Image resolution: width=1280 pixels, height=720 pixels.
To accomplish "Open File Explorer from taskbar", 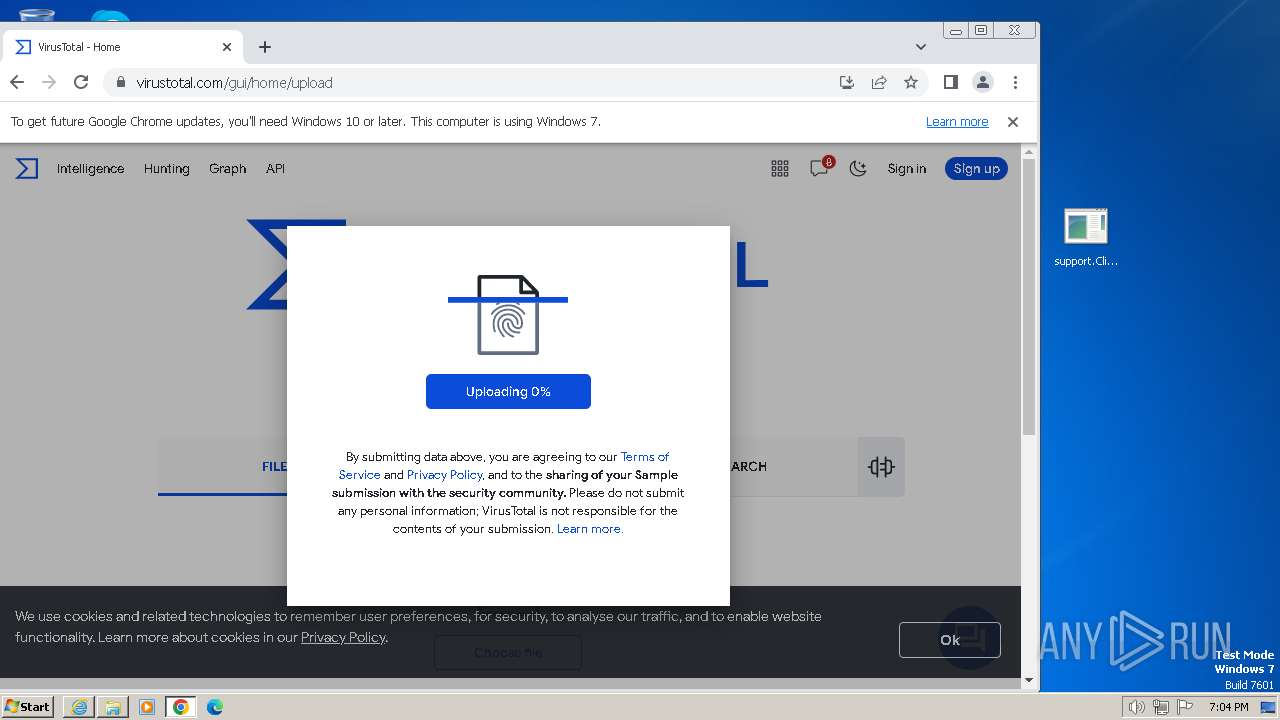I will pos(113,707).
